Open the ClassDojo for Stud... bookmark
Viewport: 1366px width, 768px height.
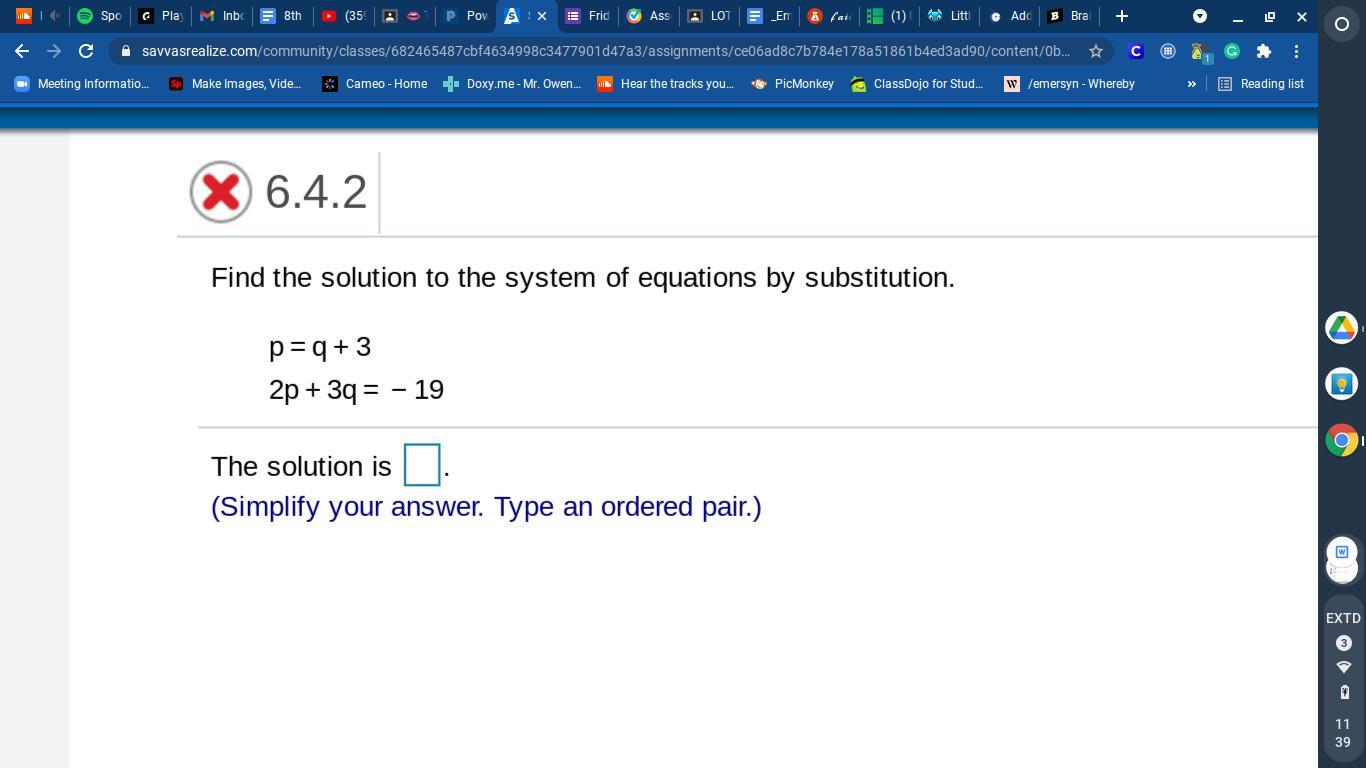917,84
